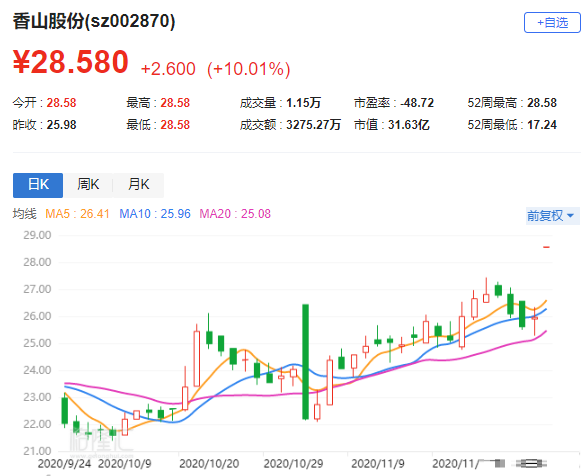Click the 29.00 price axis label
The image size is (586, 476).
click(37, 235)
